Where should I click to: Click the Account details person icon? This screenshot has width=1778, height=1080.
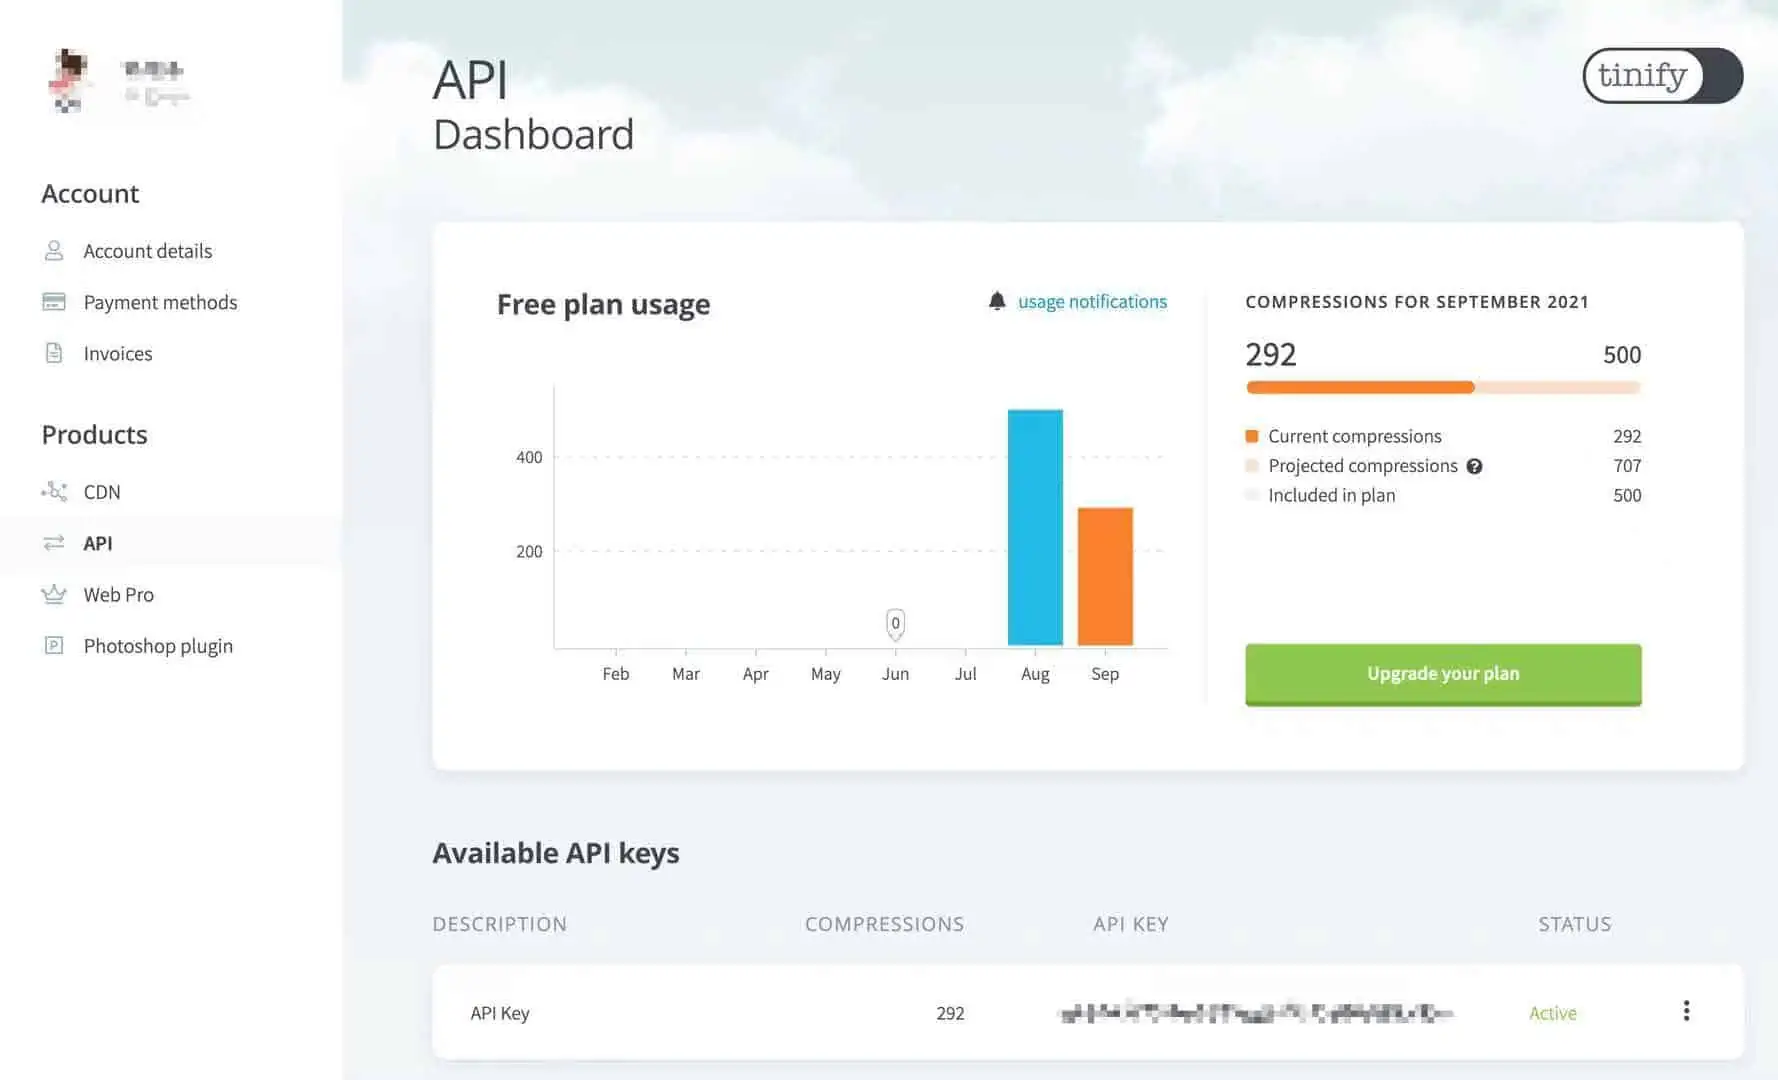(54, 251)
